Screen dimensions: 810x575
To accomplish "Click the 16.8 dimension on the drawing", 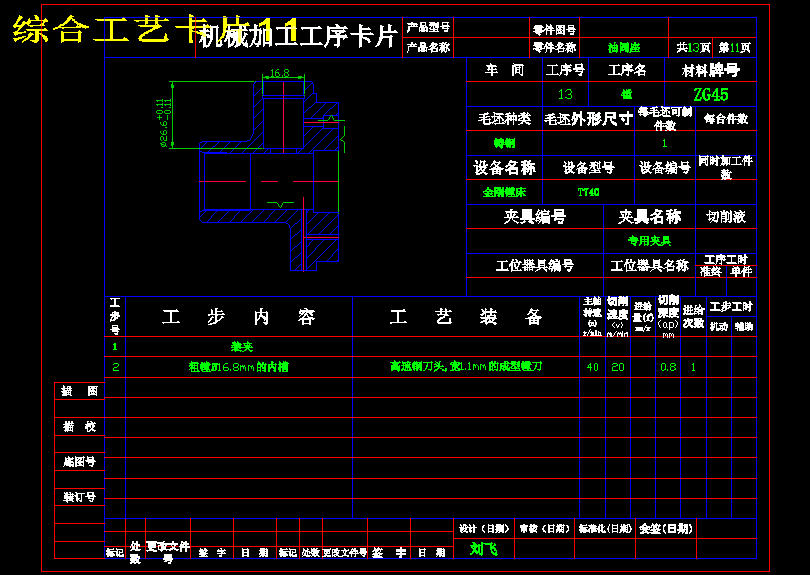I will 279,73.
